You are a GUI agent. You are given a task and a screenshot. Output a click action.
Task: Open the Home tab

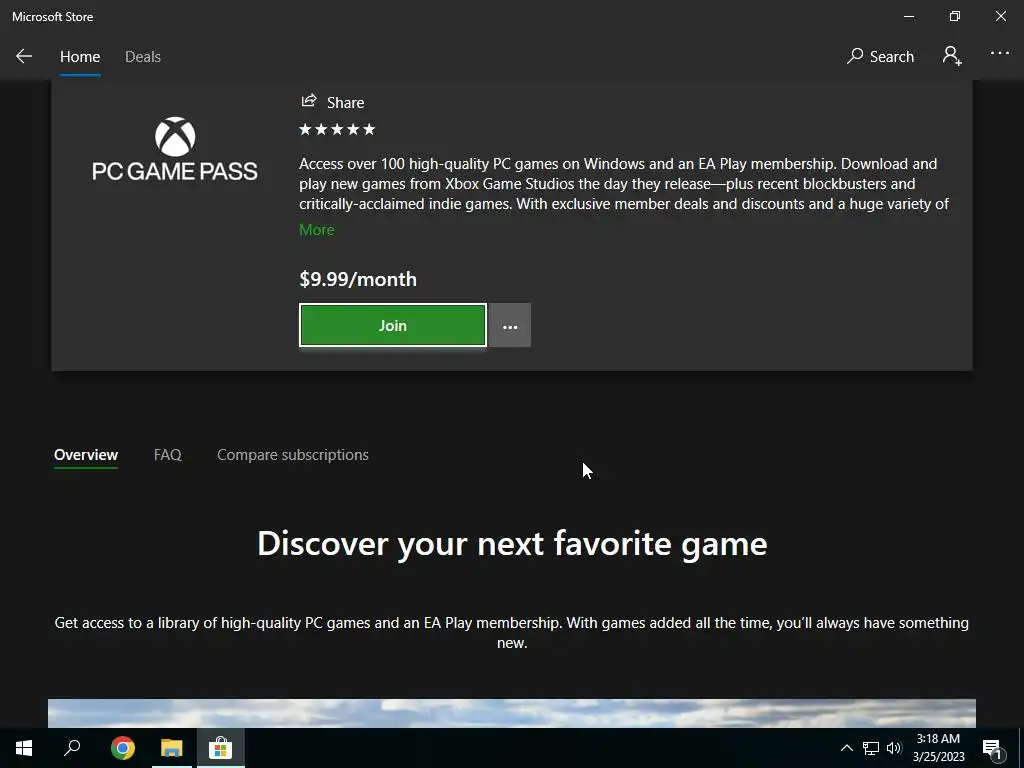(80, 57)
